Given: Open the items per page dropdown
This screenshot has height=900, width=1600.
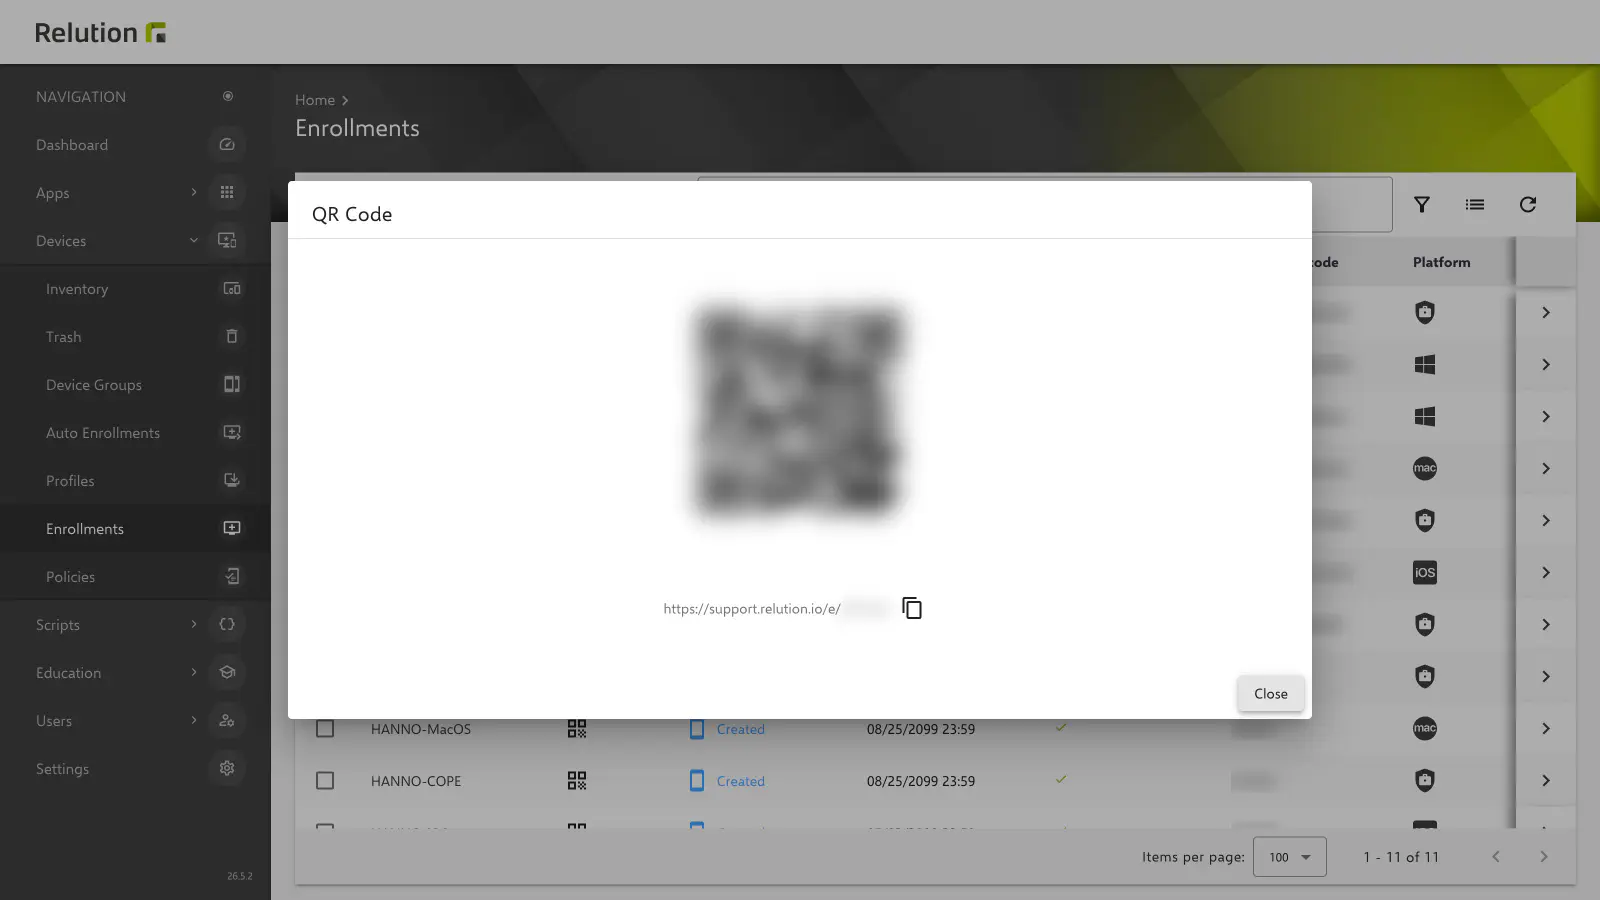Looking at the screenshot, I should [x=1289, y=857].
